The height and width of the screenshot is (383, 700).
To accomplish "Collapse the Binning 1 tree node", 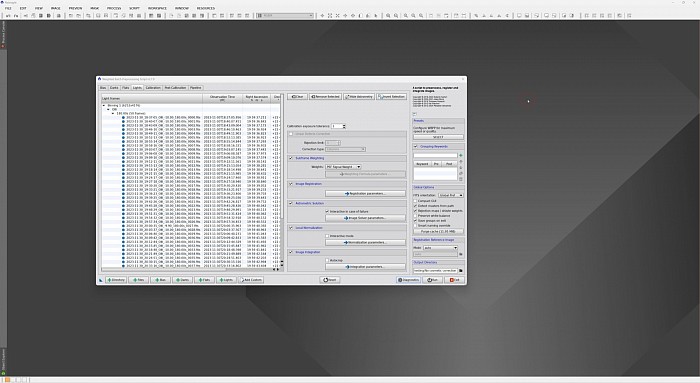I will pyautogui.click(x=104, y=105).
